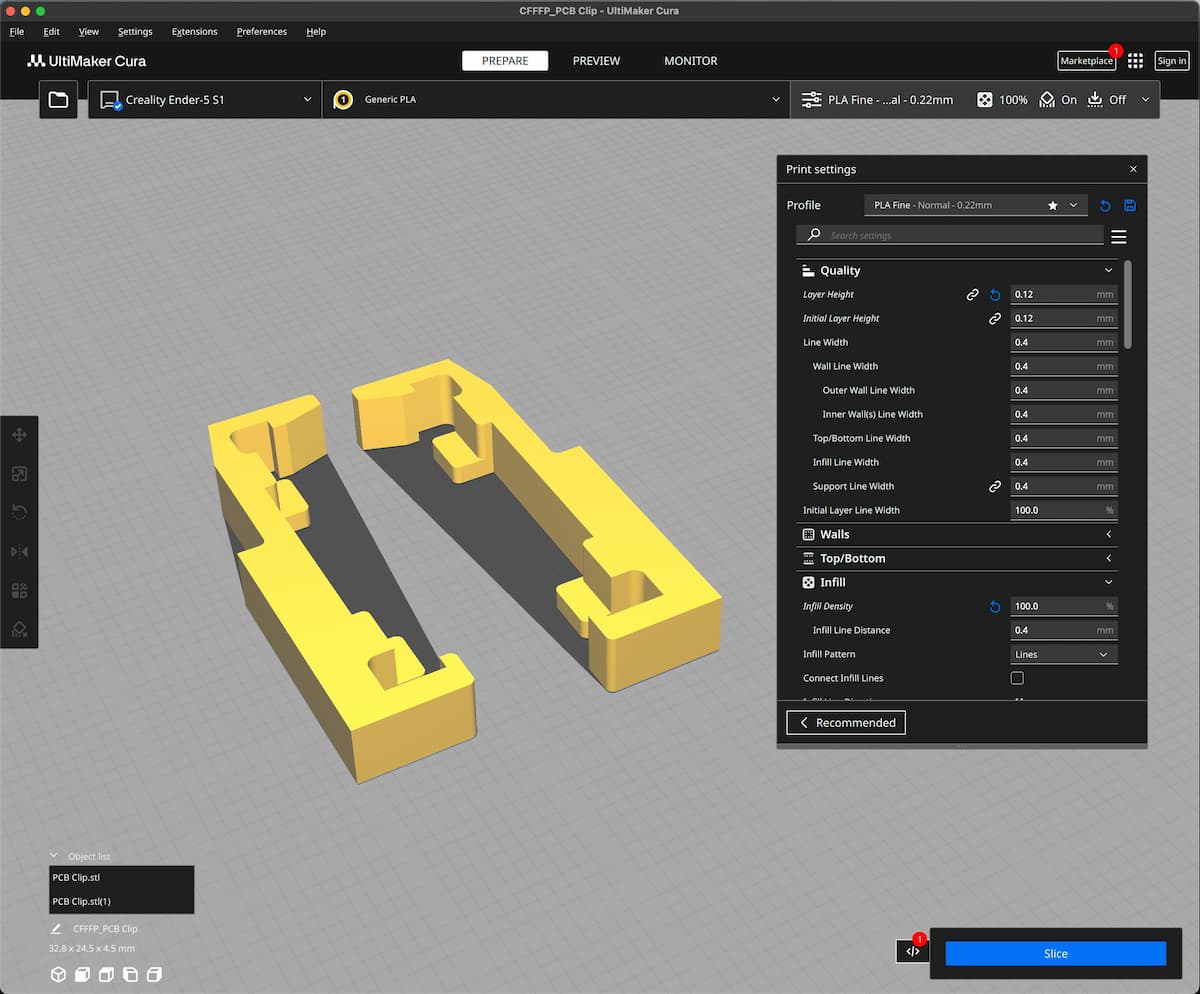Expand the Top/Bottom settings section
This screenshot has height=994, width=1200.
[957, 559]
